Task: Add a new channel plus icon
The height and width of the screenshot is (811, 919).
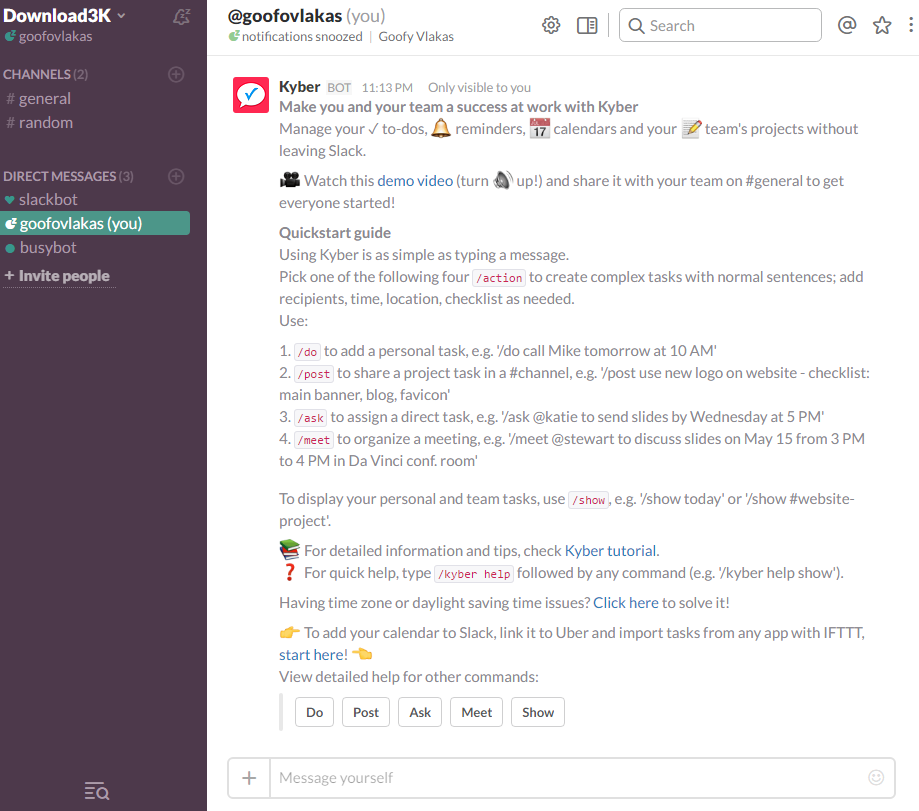Action: (176, 74)
